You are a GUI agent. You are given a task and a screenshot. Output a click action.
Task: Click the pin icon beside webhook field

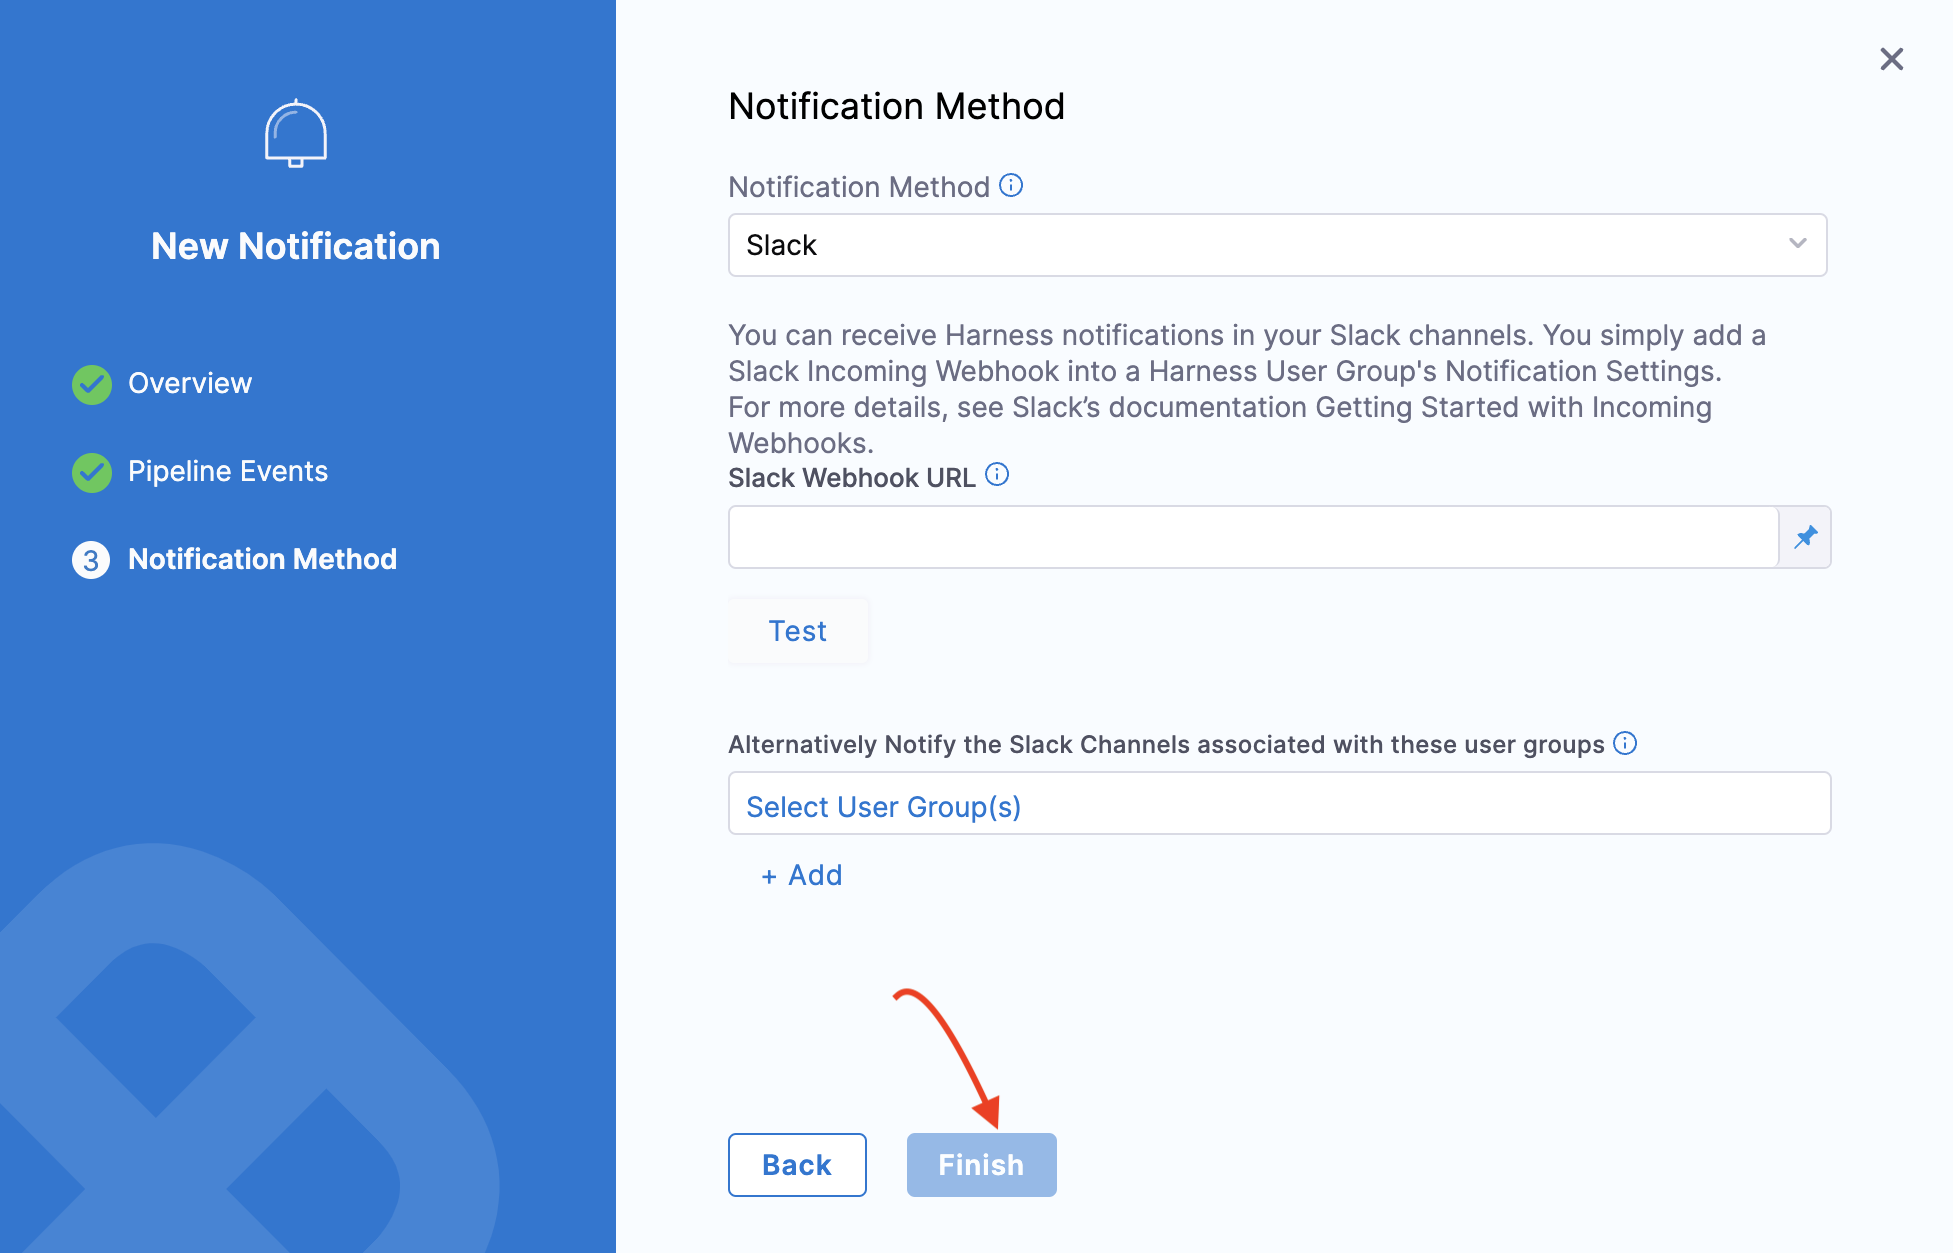click(1805, 537)
